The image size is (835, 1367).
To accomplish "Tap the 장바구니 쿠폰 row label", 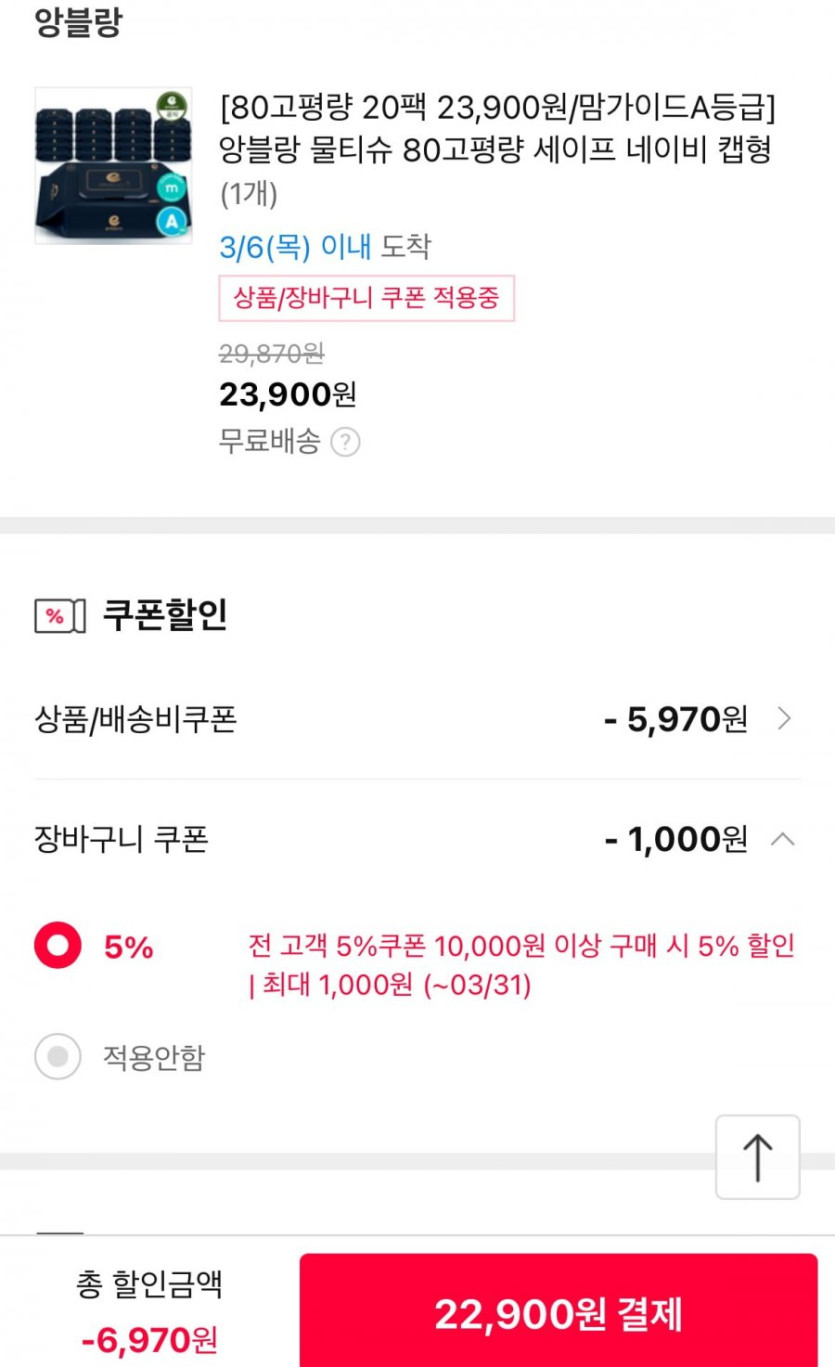I will (x=121, y=839).
